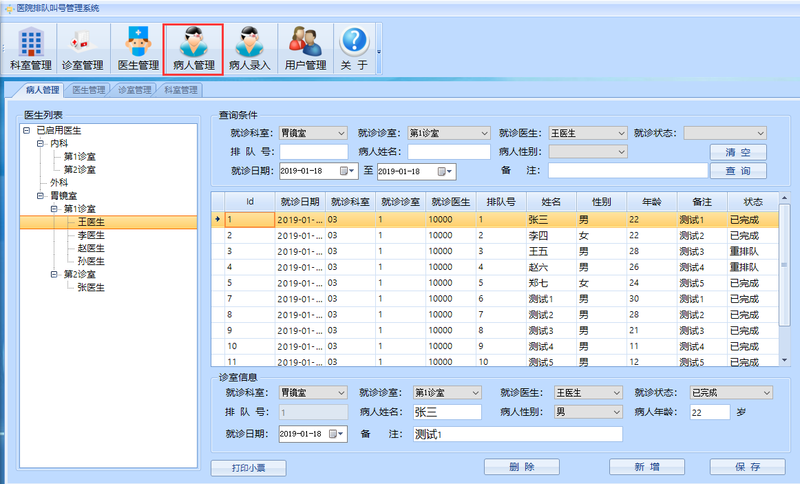Focus the query 备注 input field
Viewport: 800px width, 484px height.
[628, 170]
